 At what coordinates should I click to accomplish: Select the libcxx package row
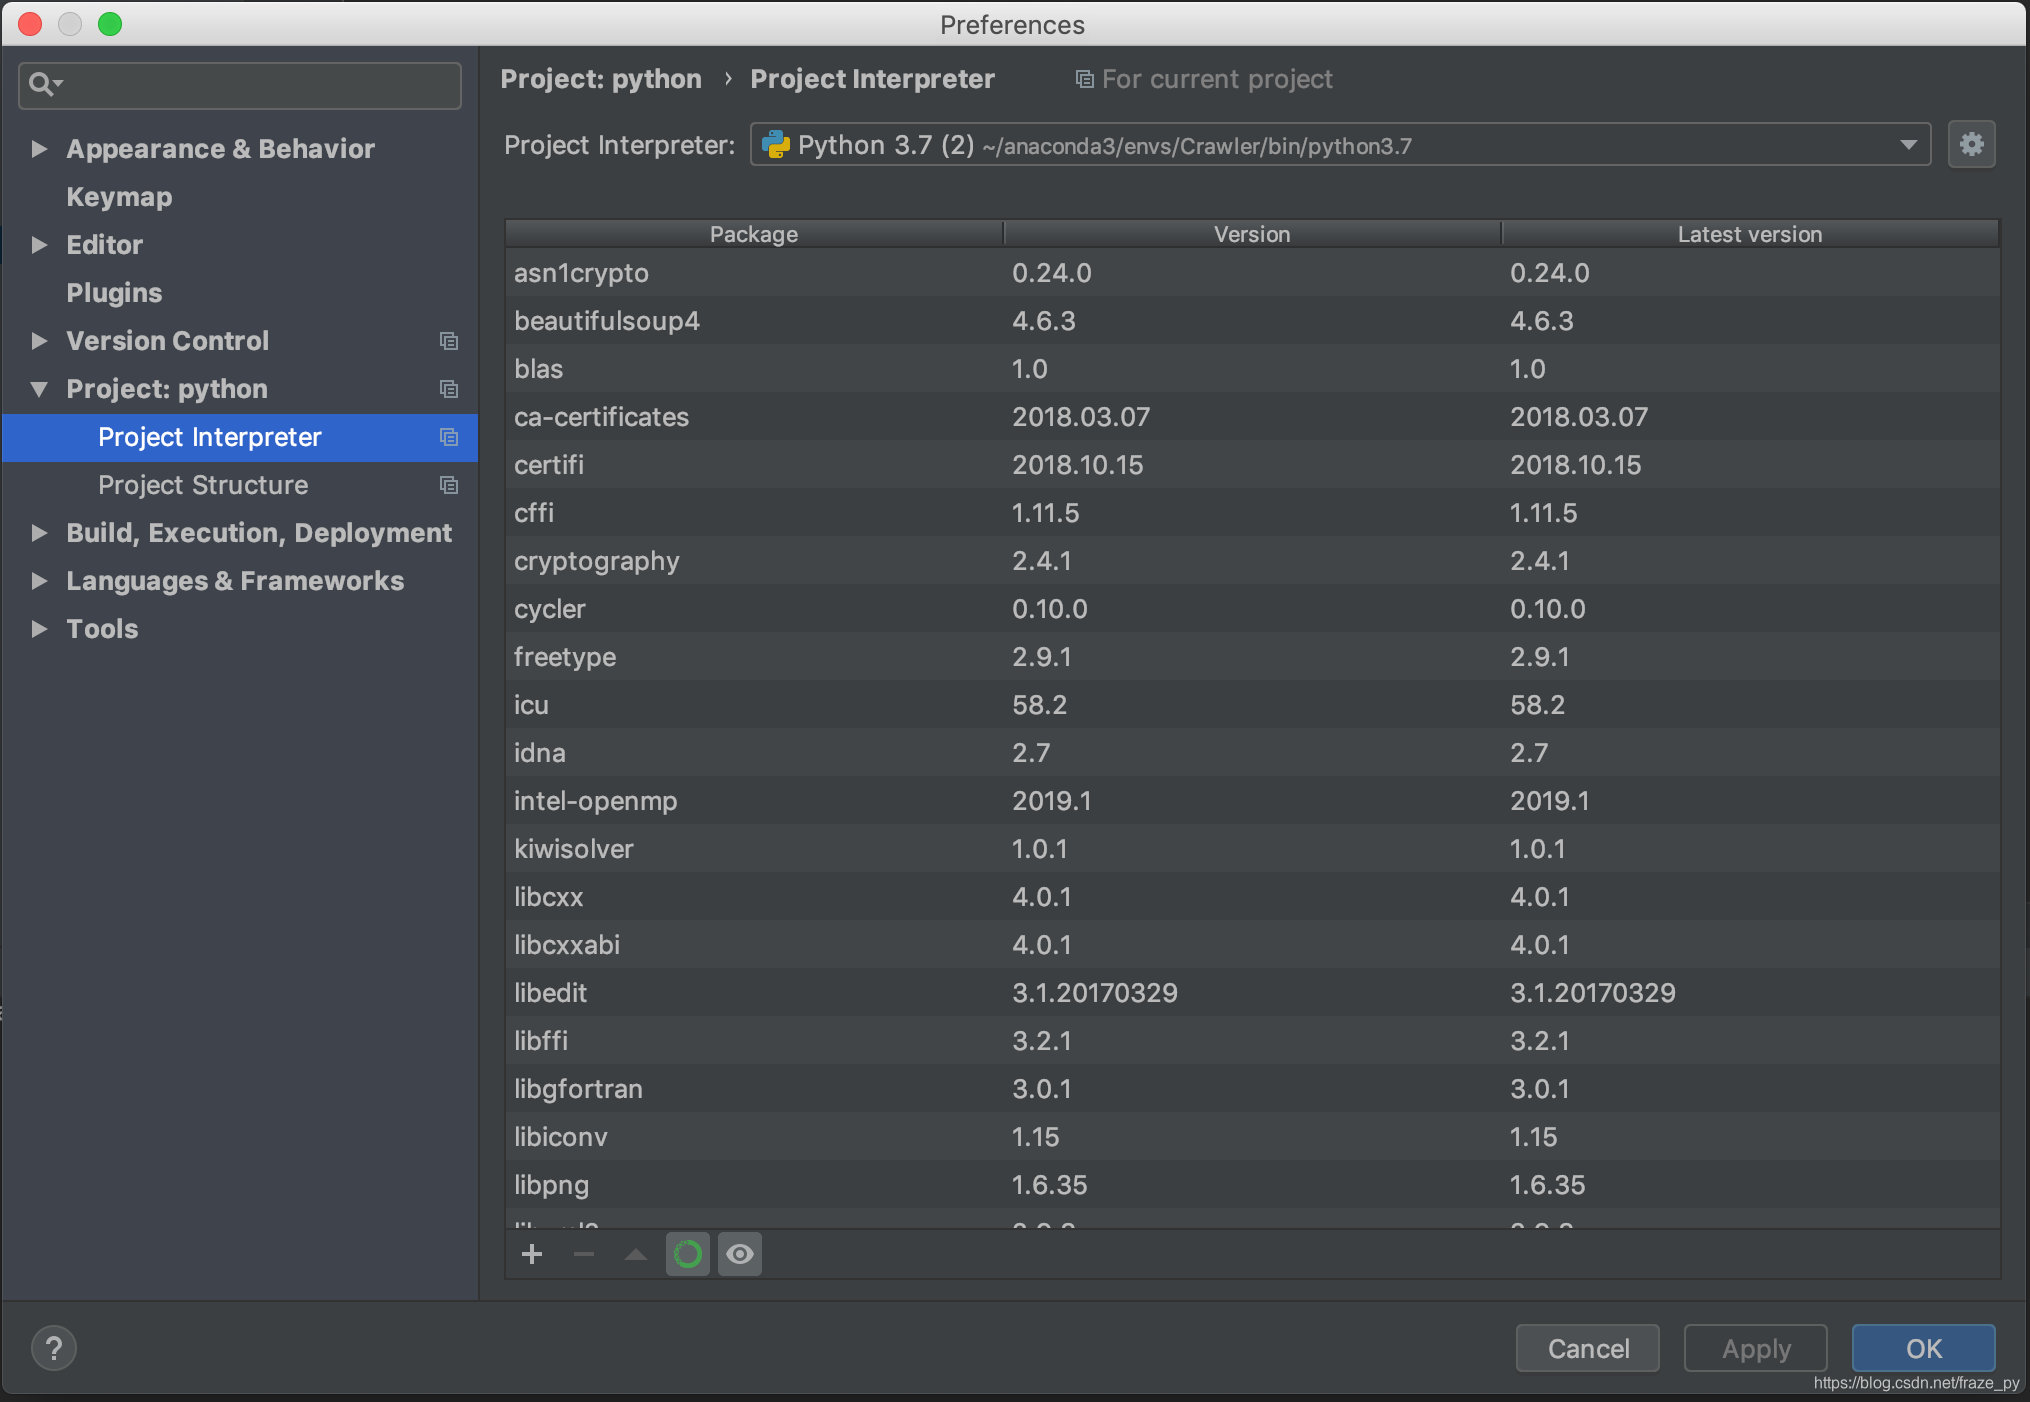(x=1252, y=897)
